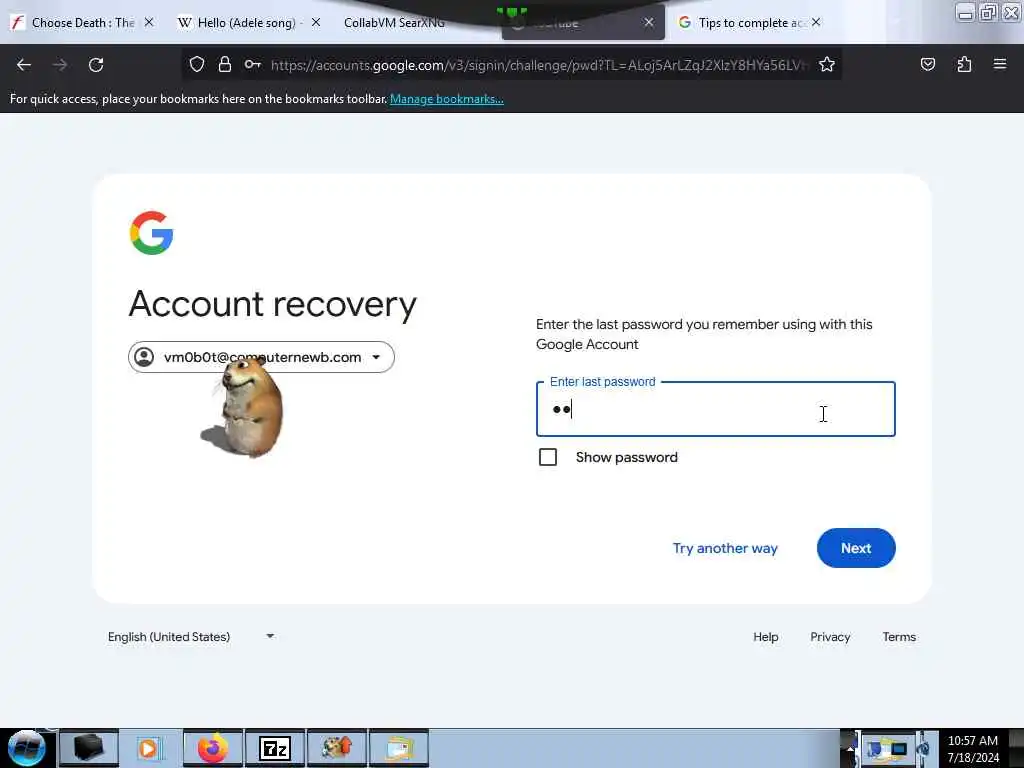Click the key saved-logins icon in address bar
The width and height of the screenshot is (1024, 768).
(253, 64)
